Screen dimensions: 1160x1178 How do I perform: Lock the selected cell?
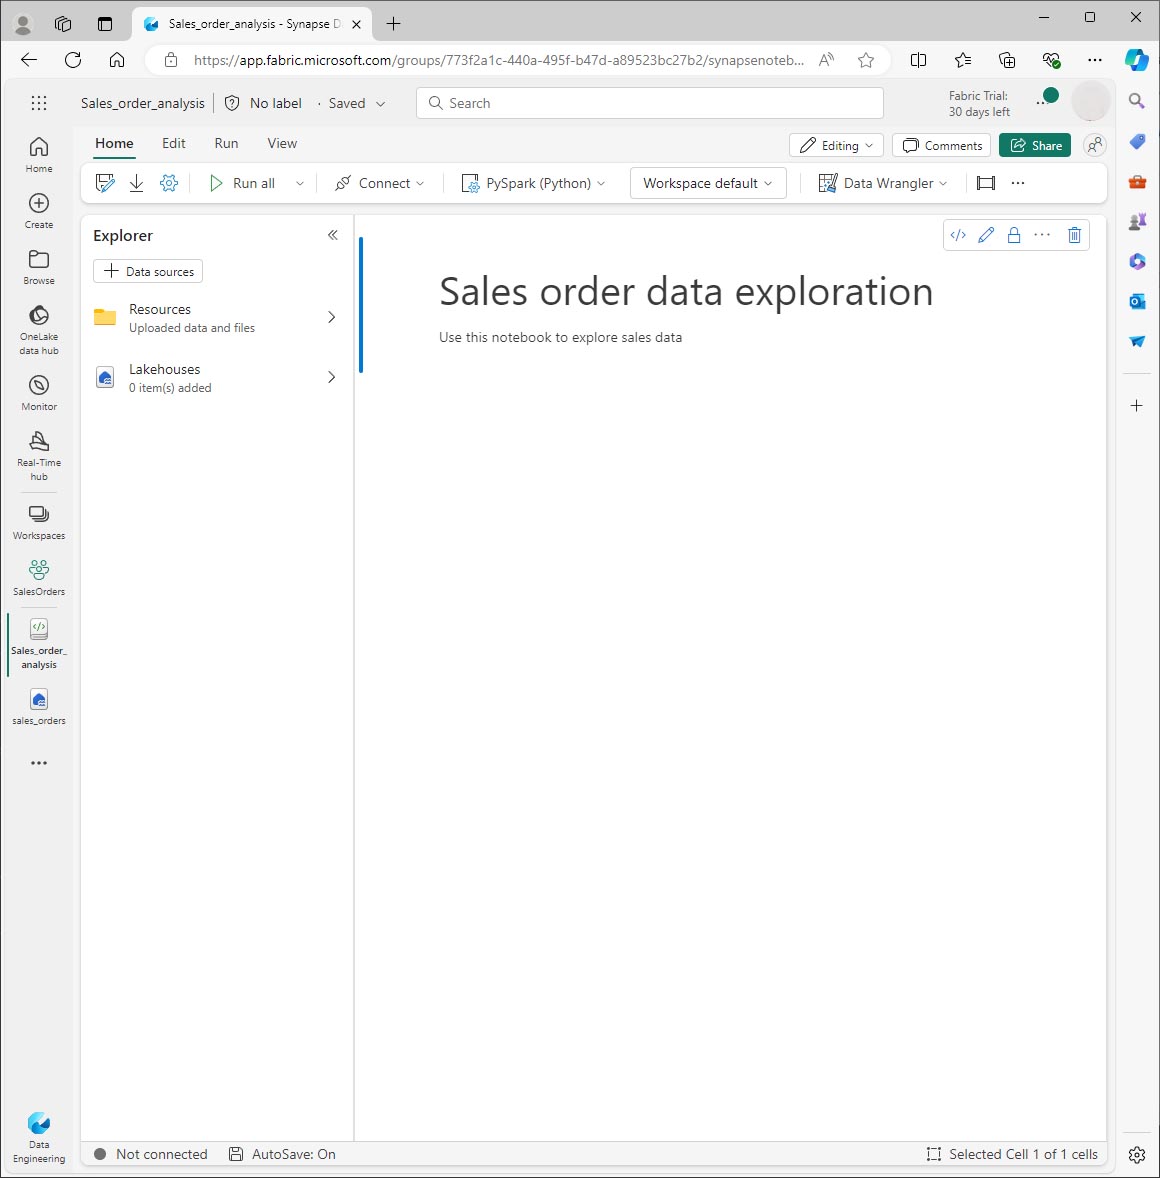pos(1013,235)
